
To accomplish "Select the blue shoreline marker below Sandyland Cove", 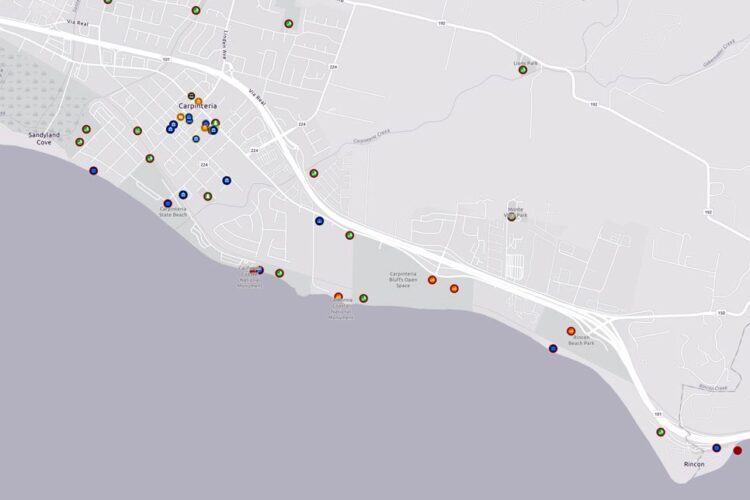I will pyautogui.click(x=94, y=170).
